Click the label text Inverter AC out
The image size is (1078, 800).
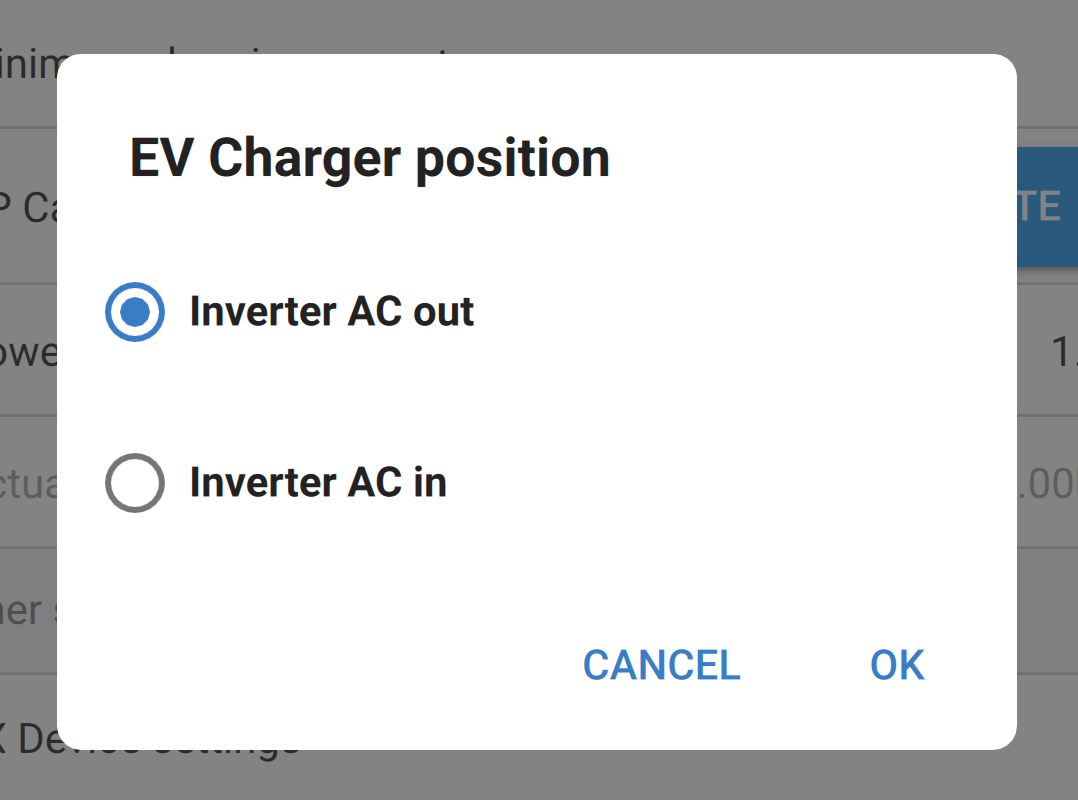pos(331,311)
